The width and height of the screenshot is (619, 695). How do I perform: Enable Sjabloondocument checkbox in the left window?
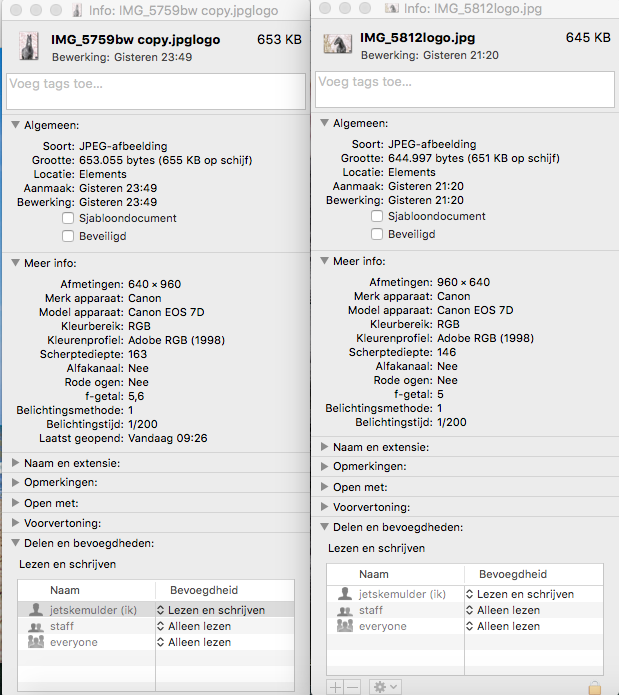tap(68, 218)
